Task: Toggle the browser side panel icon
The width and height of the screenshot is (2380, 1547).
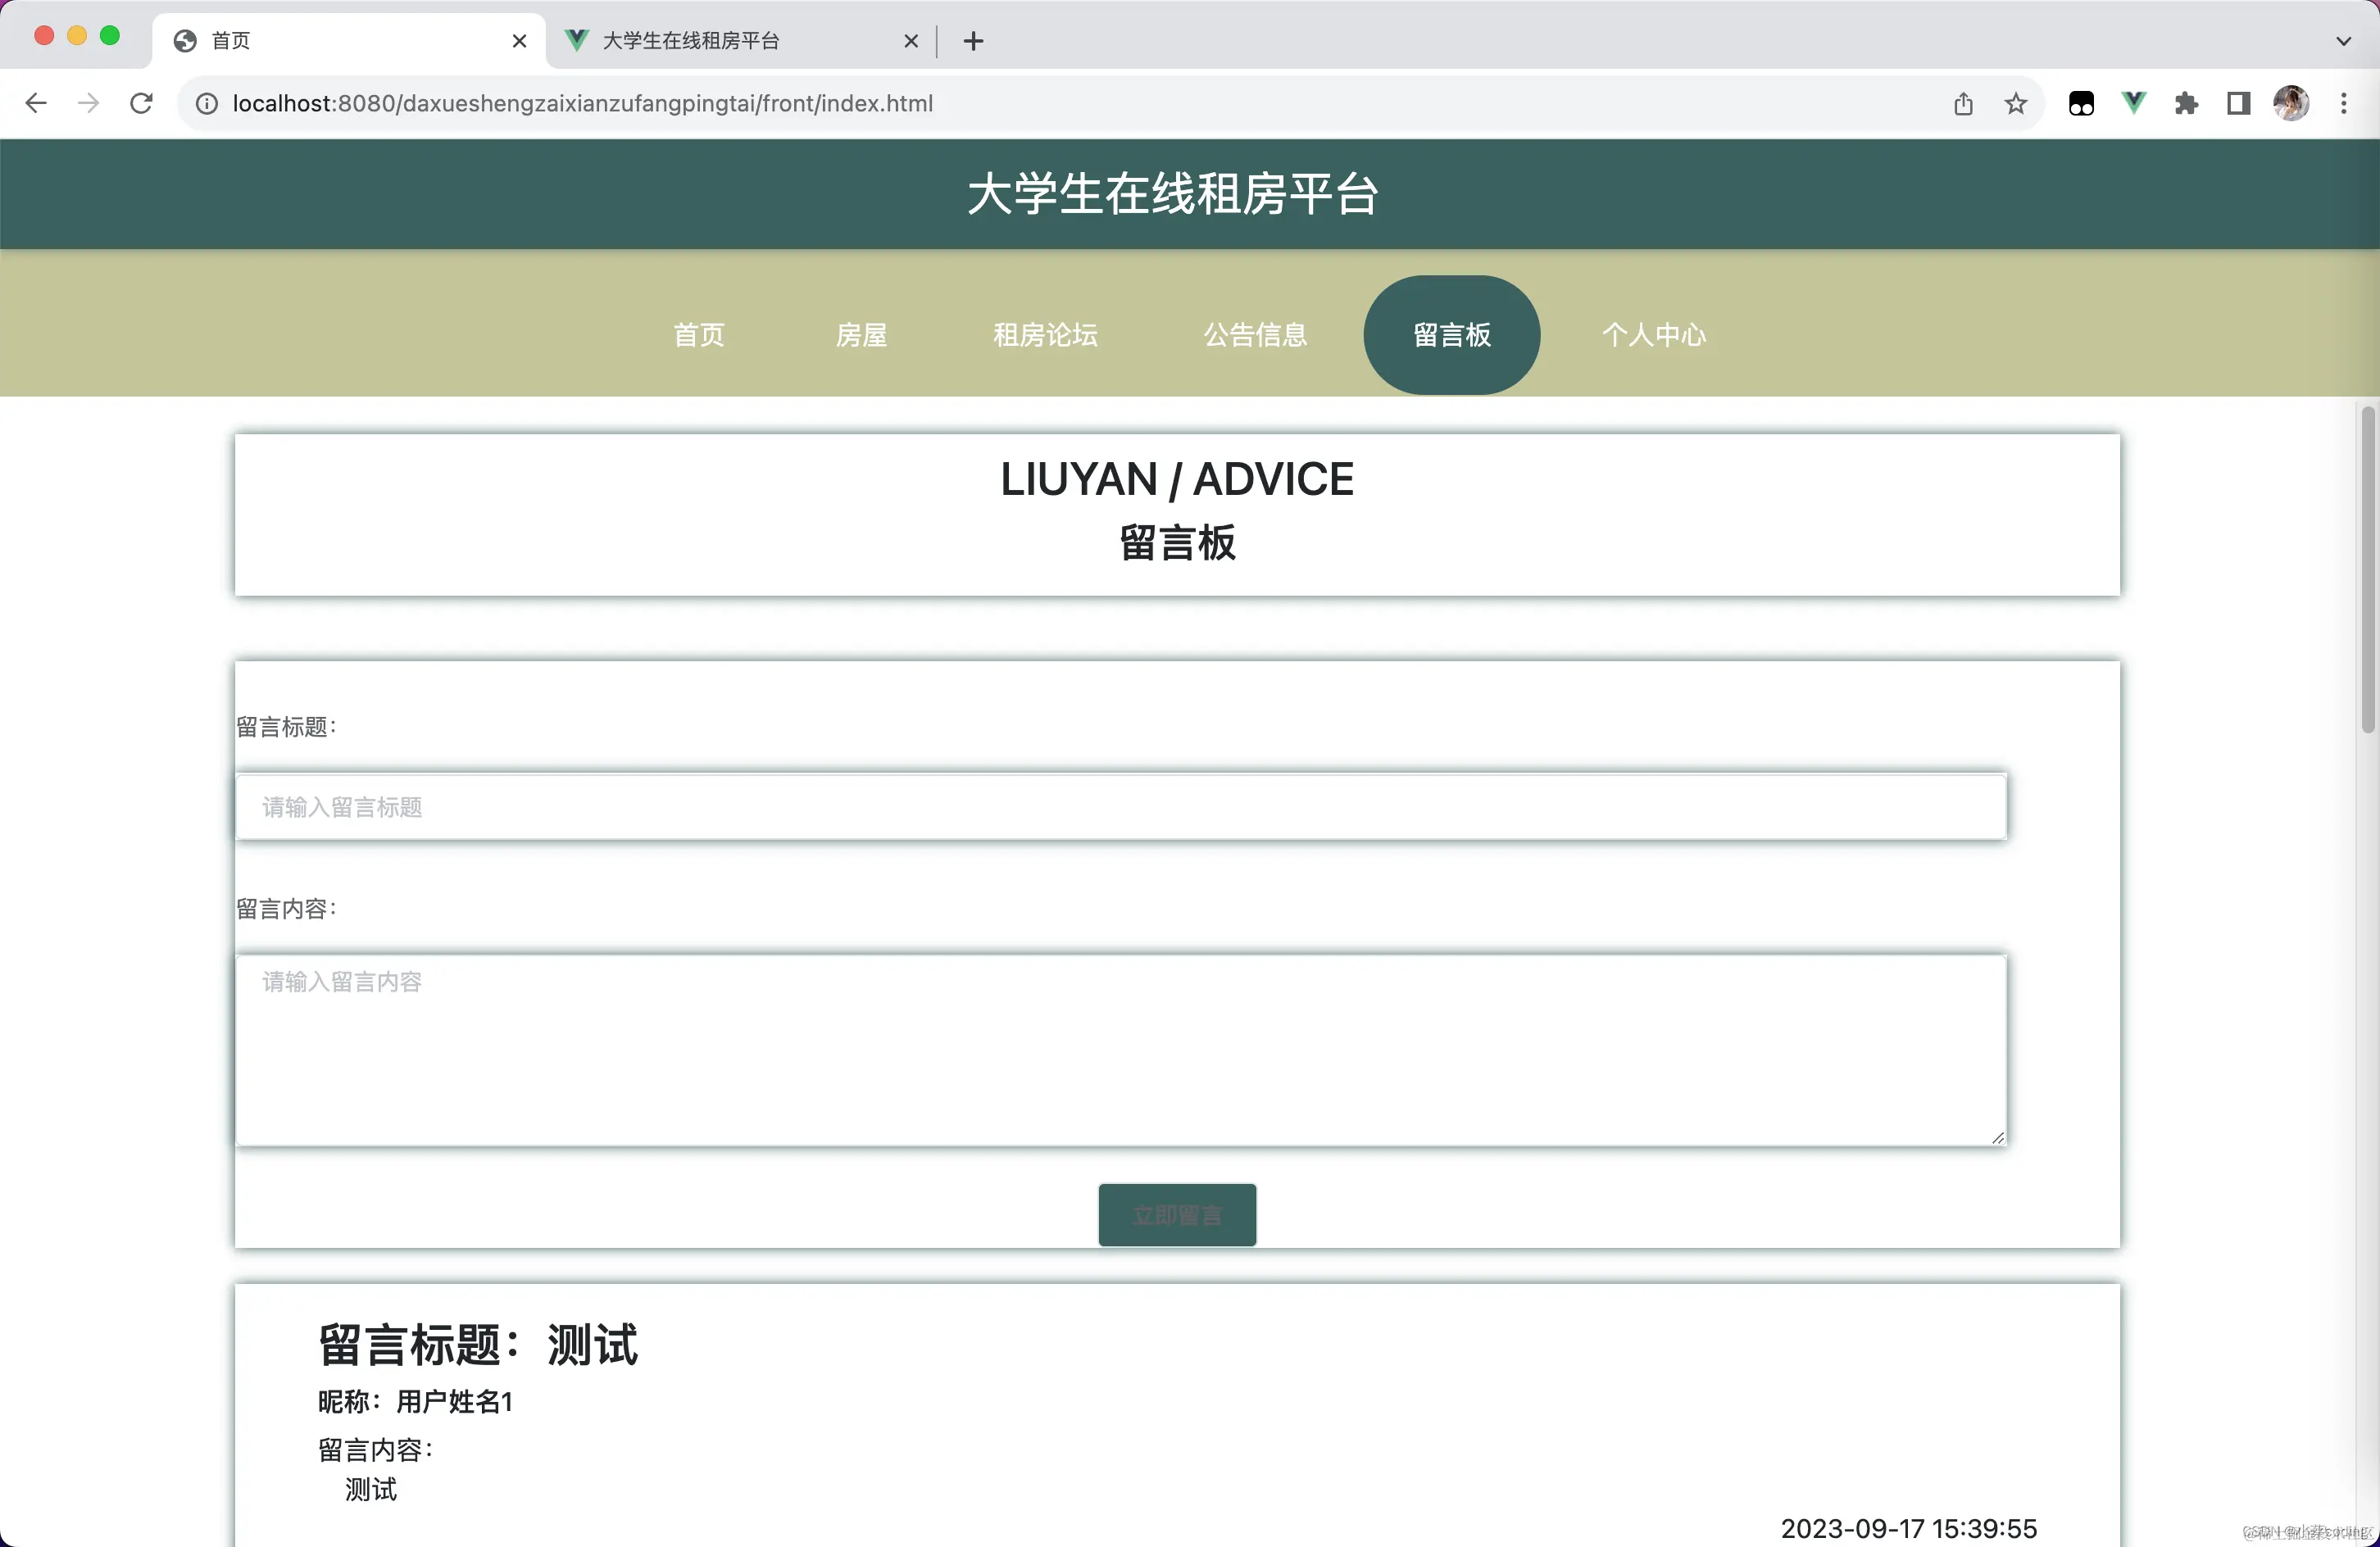Action: tap(2238, 103)
